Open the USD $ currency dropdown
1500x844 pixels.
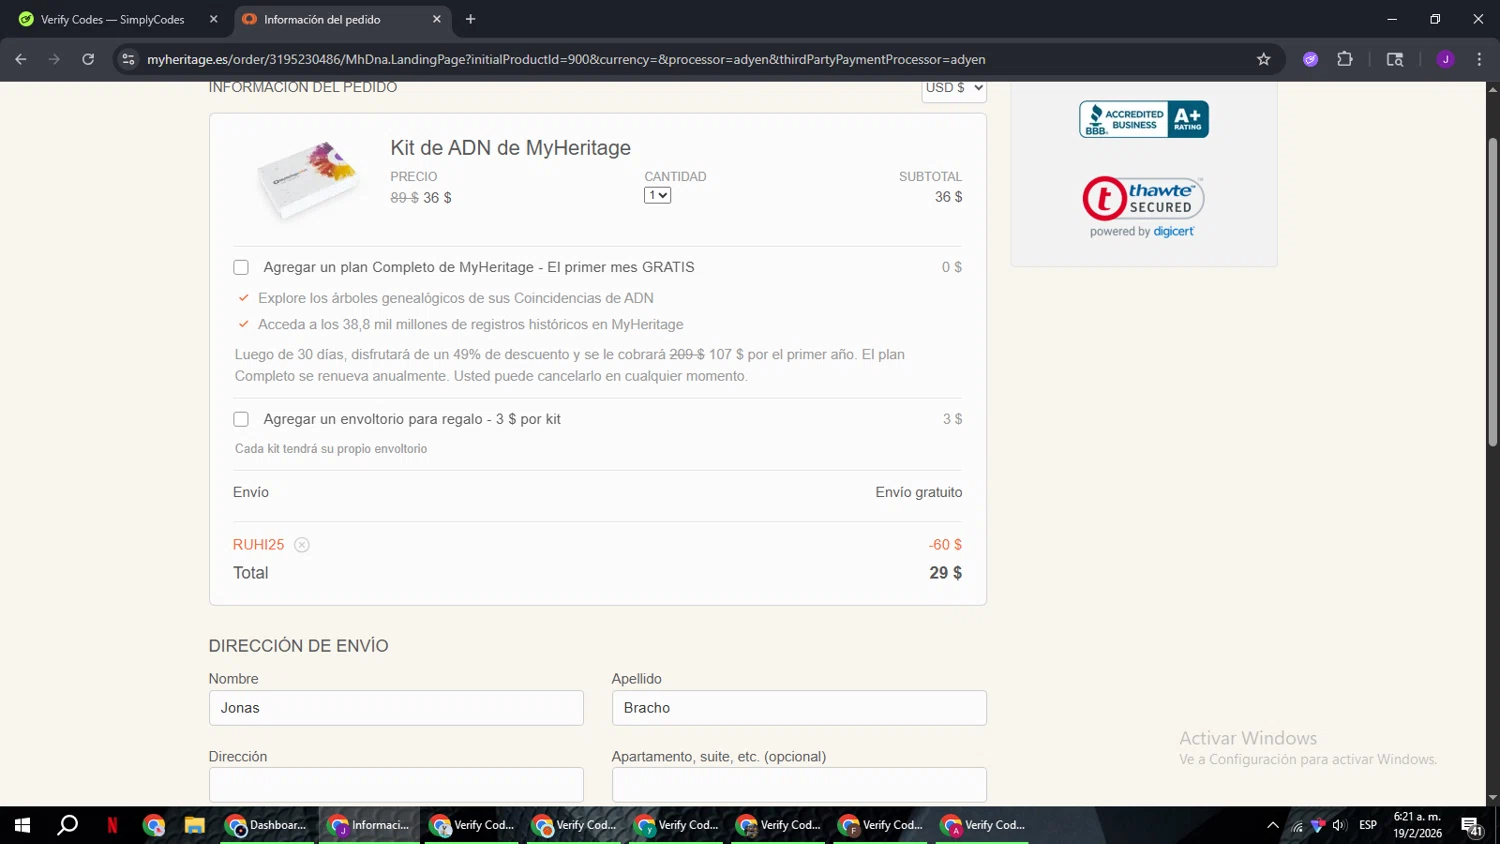point(954,88)
